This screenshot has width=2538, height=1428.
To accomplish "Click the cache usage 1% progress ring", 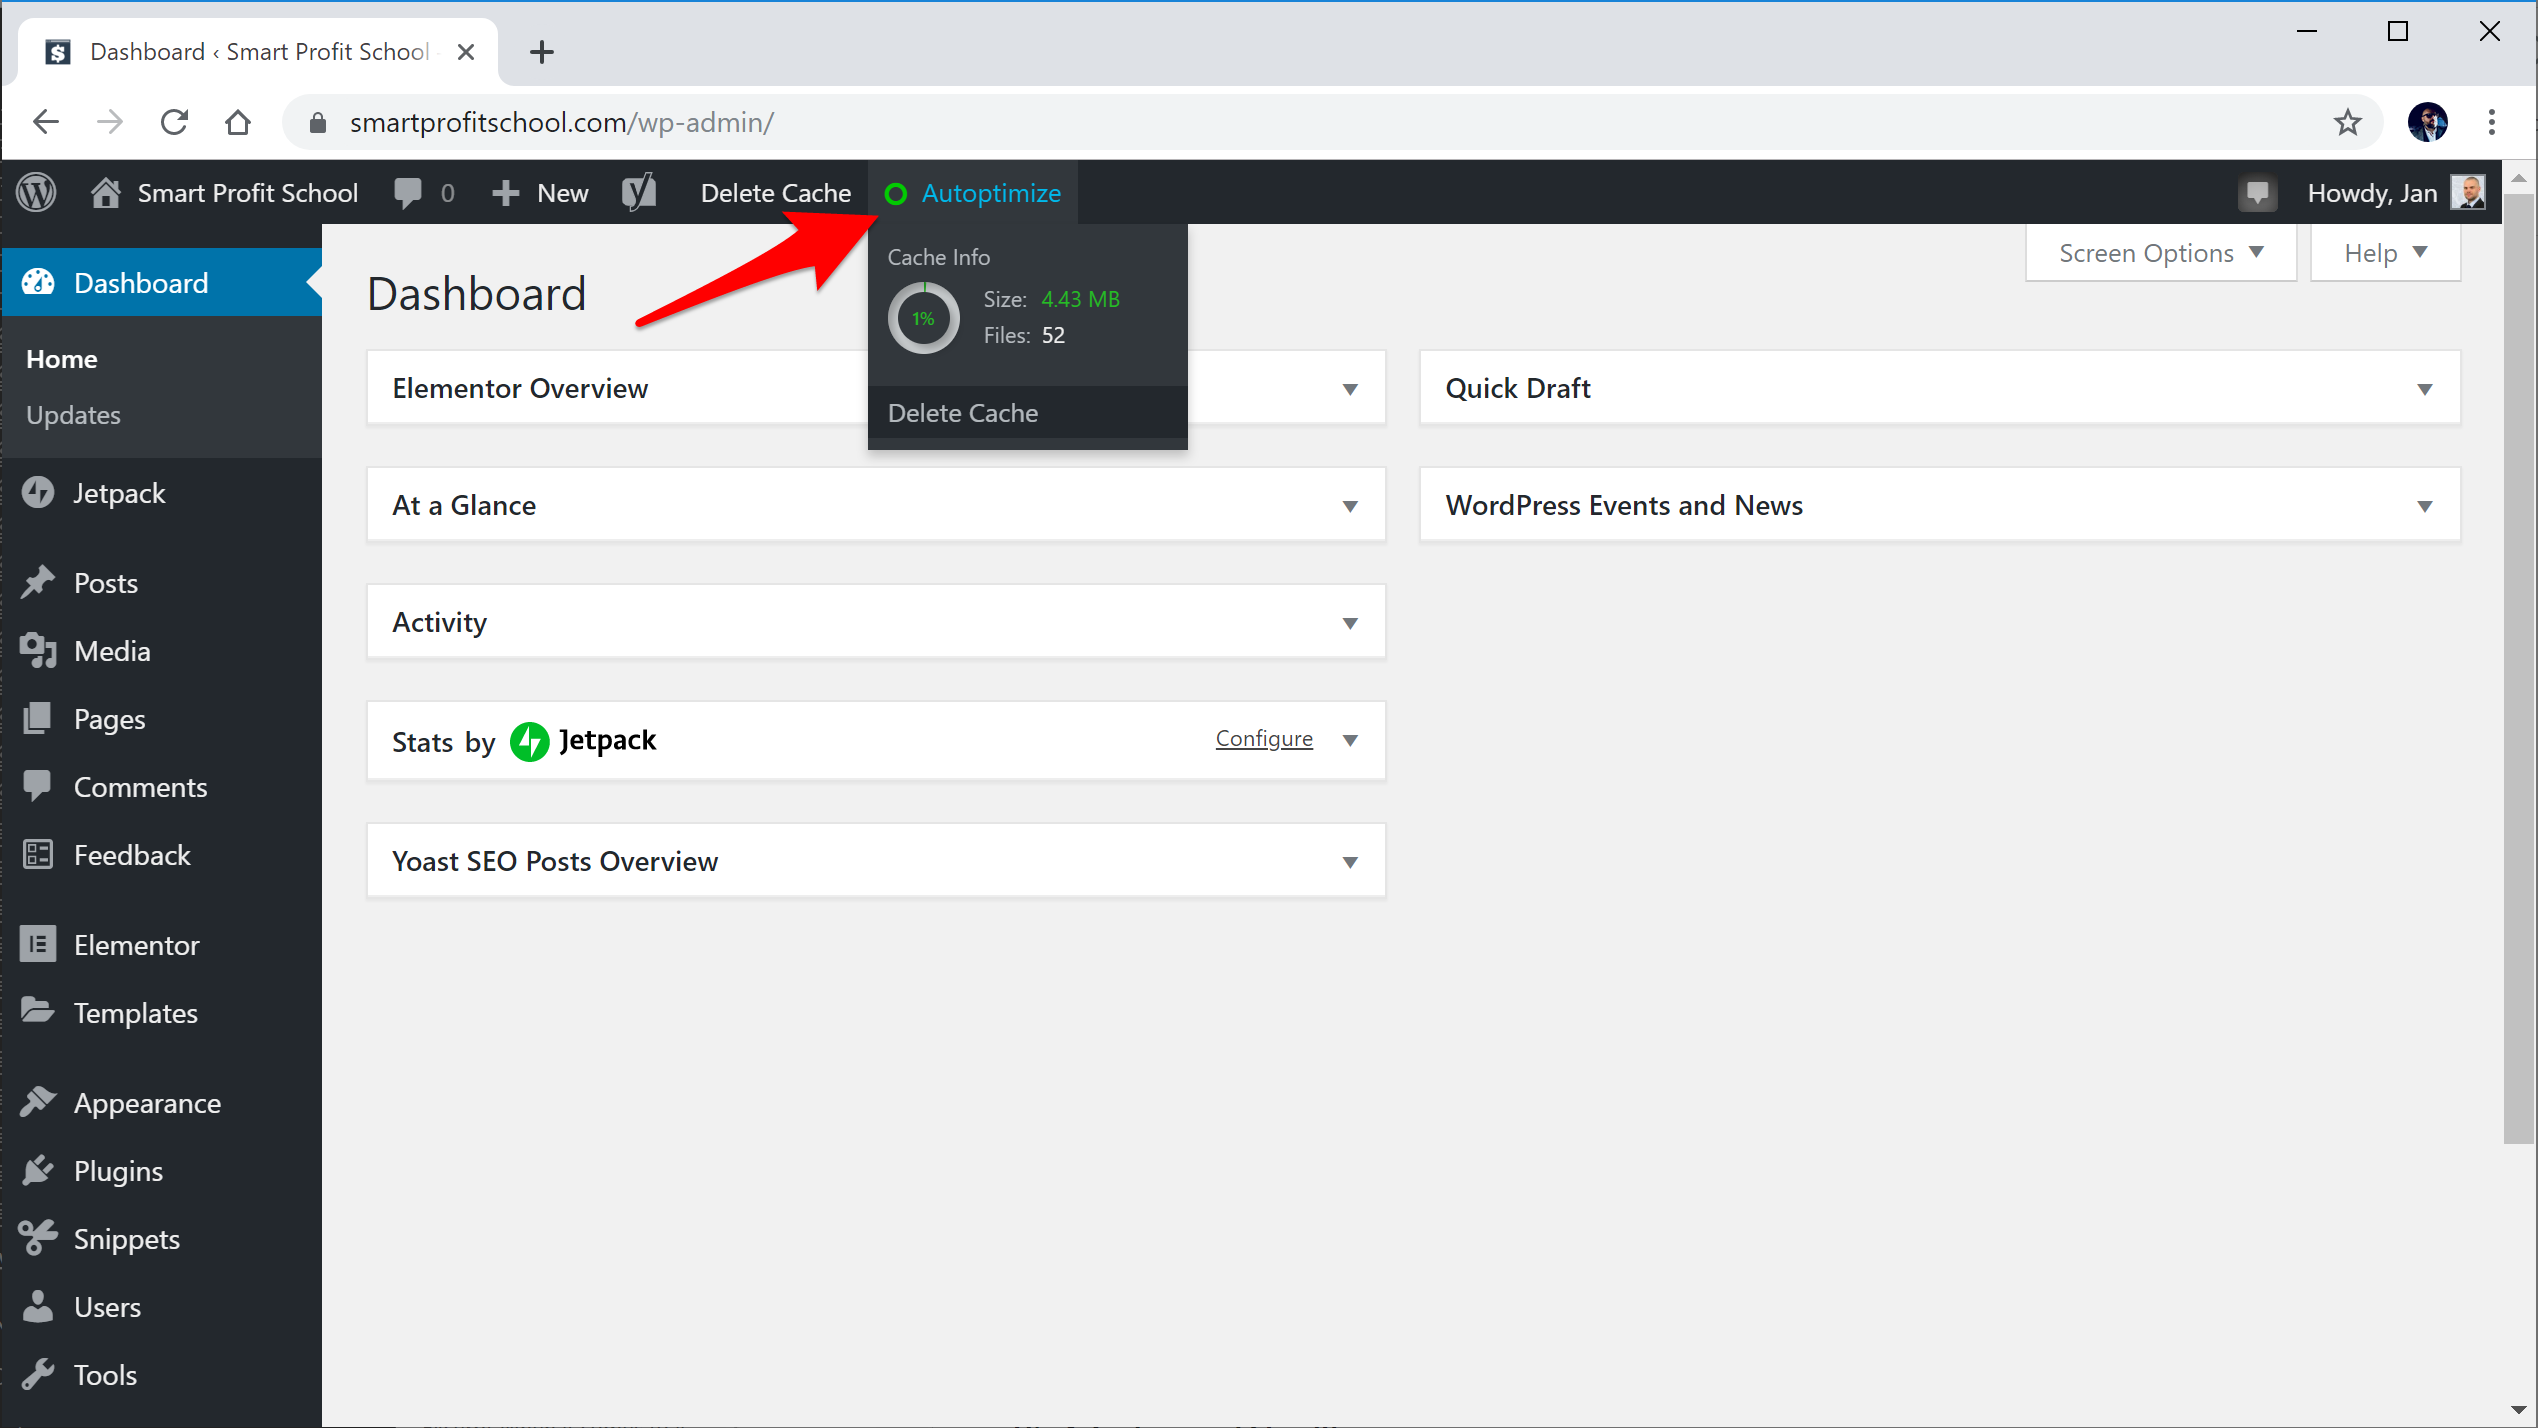I will click(924, 318).
